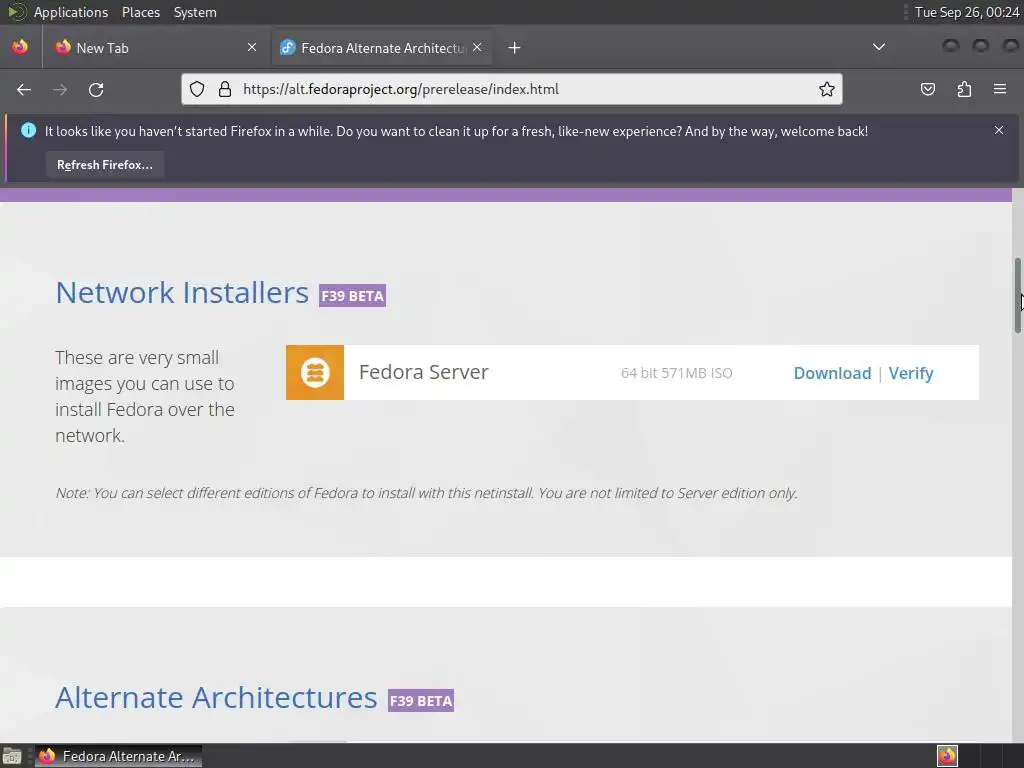
Task: Switch to the New Tab tab
Action: (x=157, y=48)
